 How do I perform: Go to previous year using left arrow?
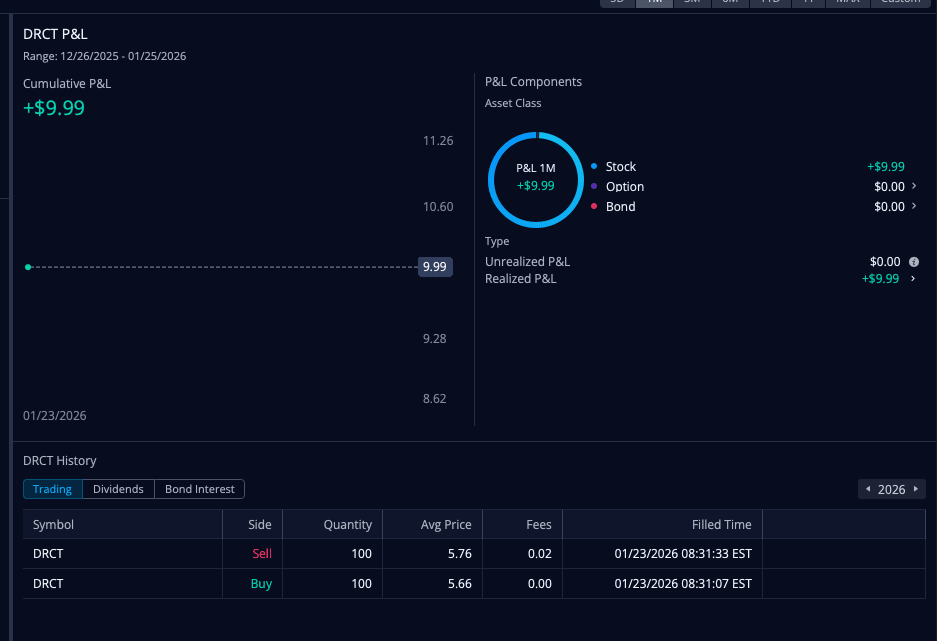click(868, 489)
